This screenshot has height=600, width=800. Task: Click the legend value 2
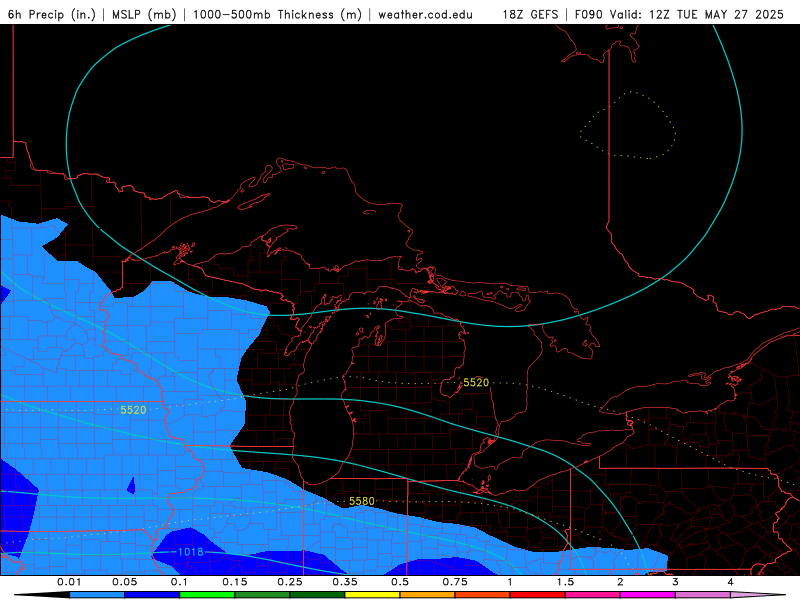(620, 582)
